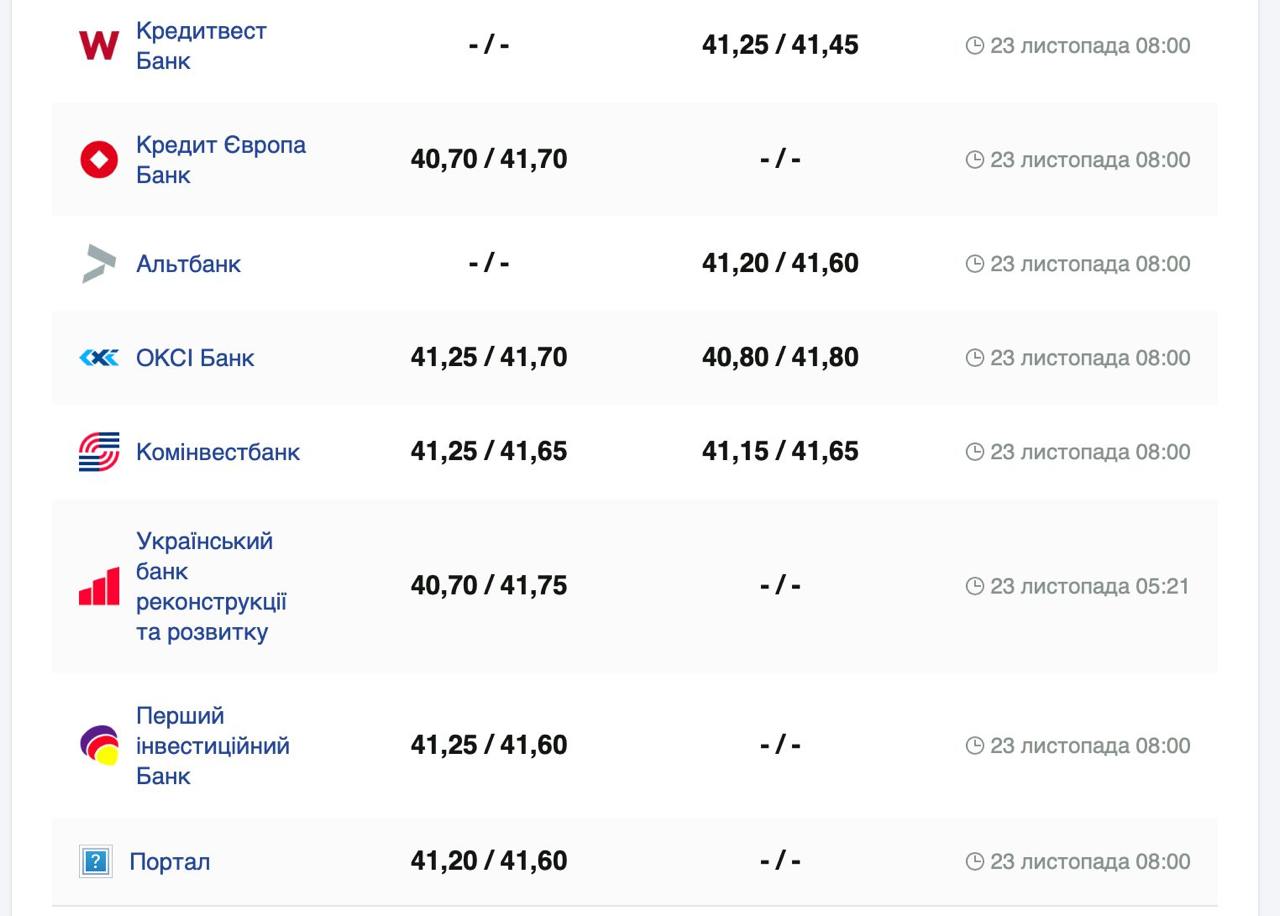Open the Кредит Європа Банк link
Image resolution: width=1280 pixels, height=916 pixels.
[x=220, y=160]
